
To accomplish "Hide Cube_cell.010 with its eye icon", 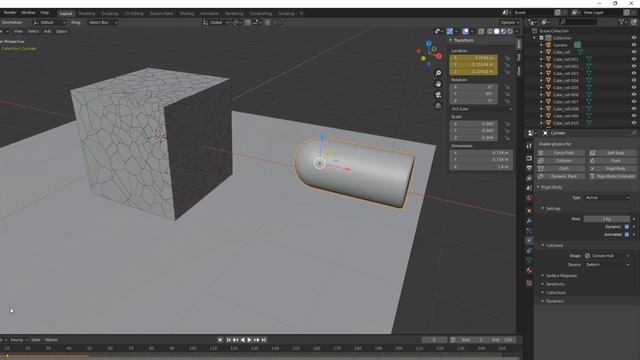I will pyautogui.click(x=634, y=123).
